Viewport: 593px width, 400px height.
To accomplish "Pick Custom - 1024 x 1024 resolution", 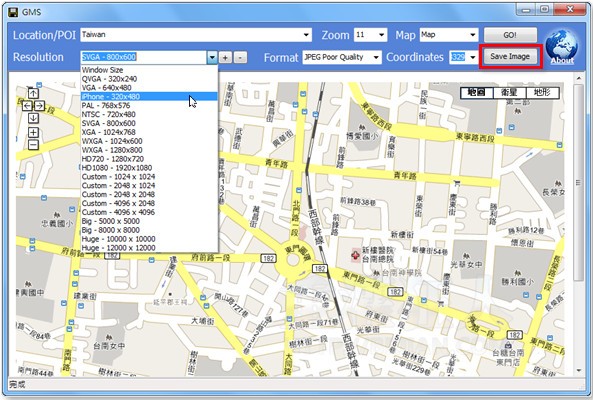I will tap(149, 177).
